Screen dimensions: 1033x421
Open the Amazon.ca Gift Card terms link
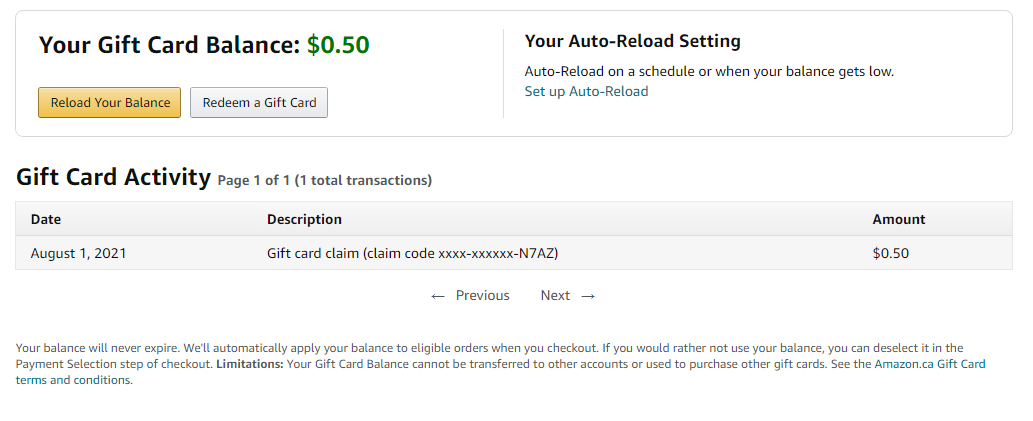[929, 364]
